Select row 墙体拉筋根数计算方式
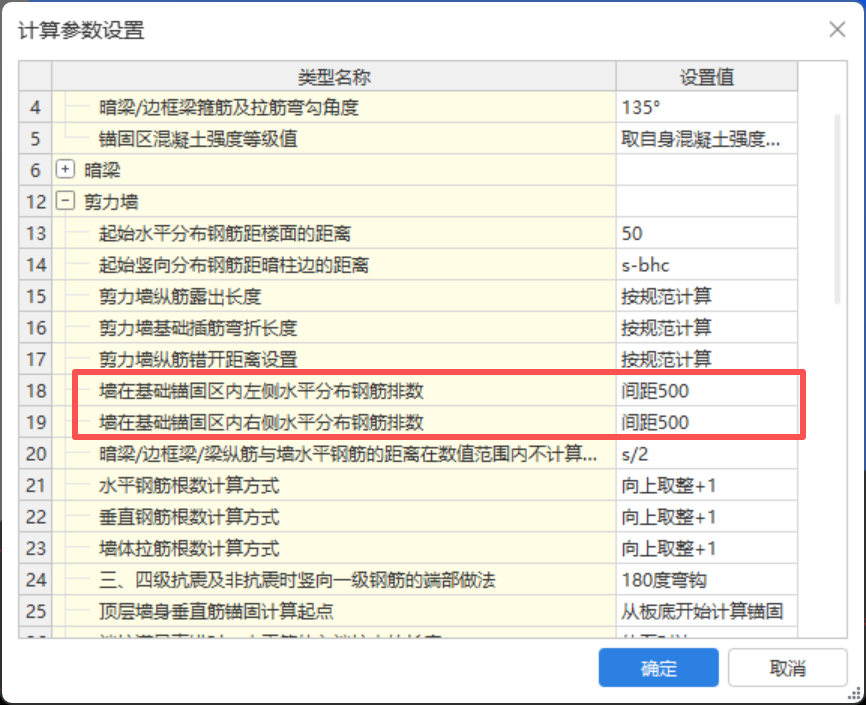866x705 pixels. (334, 548)
